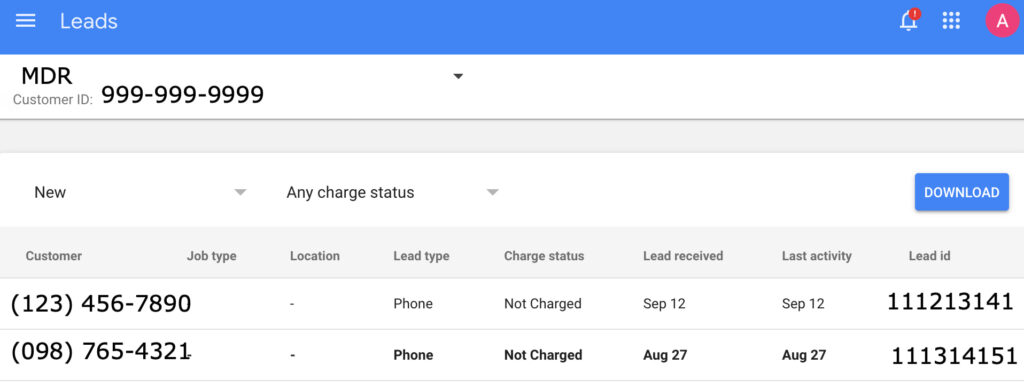Click the Charge status column header
Viewport: 1024px width, 388px height.
pyautogui.click(x=544, y=256)
